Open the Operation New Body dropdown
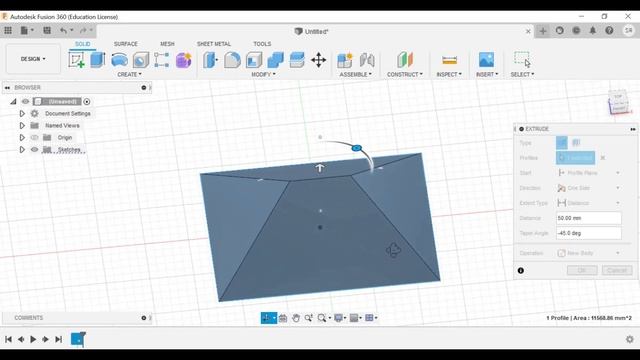 tap(589, 253)
